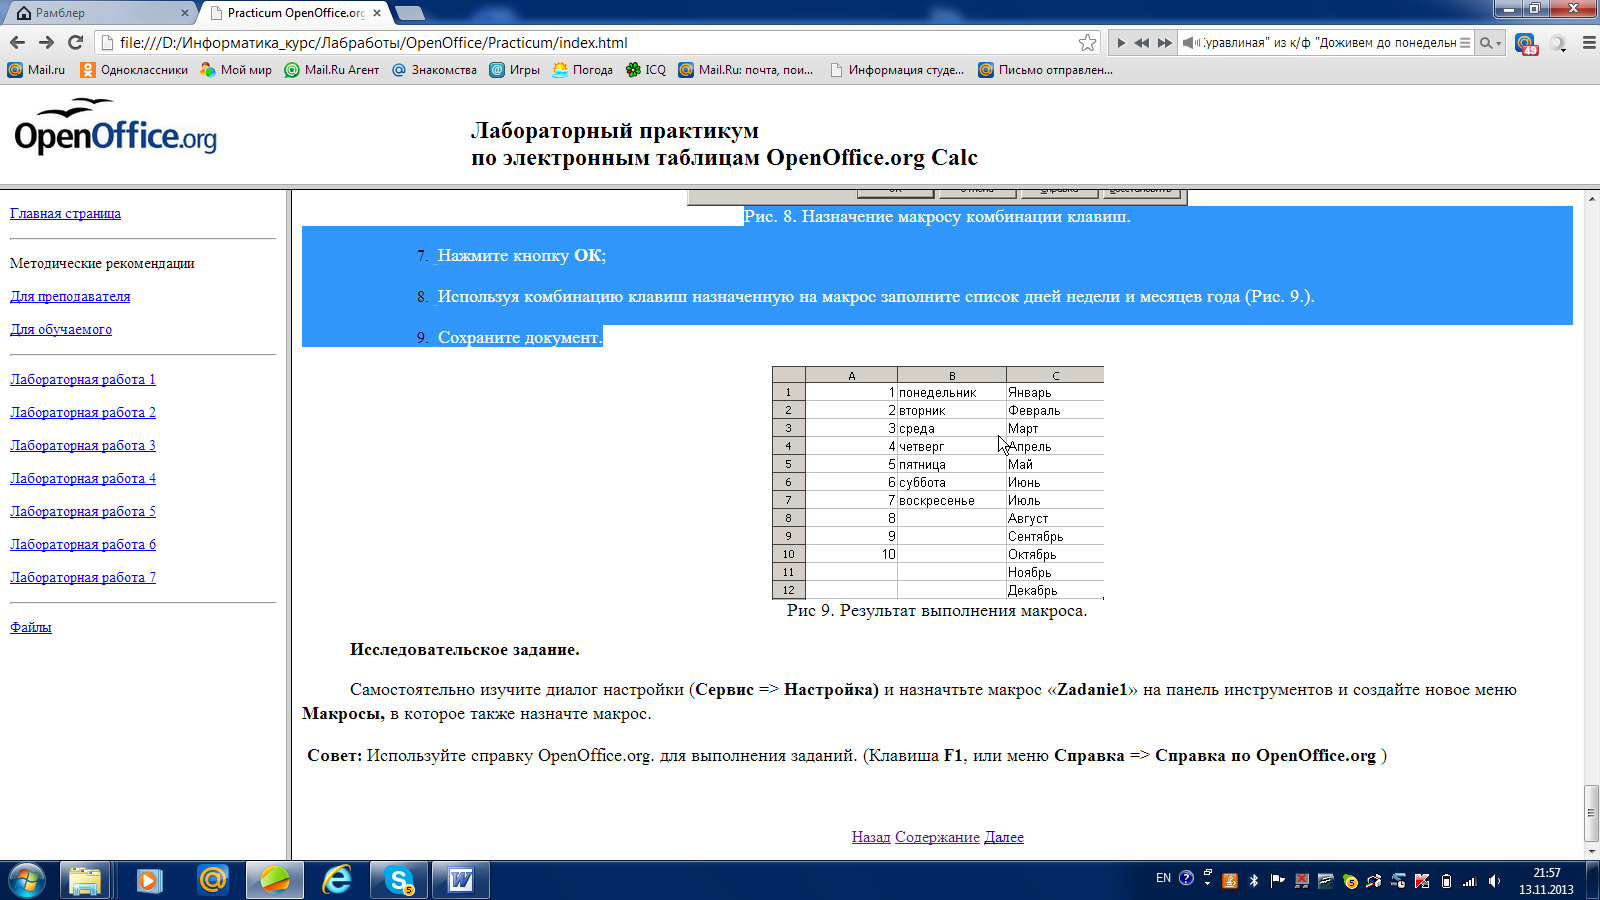The image size is (1600, 900).
Task: Open the Знакомства bookmark
Action: [x=434, y=69]
